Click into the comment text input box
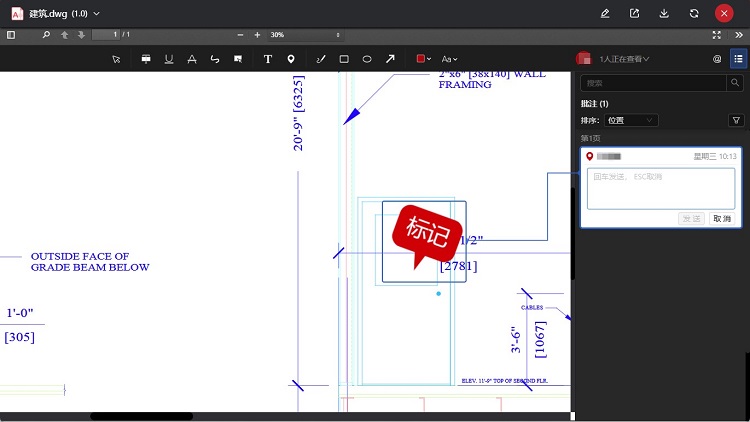The height and width of the screenshot is (422, 750). (660, 188)
